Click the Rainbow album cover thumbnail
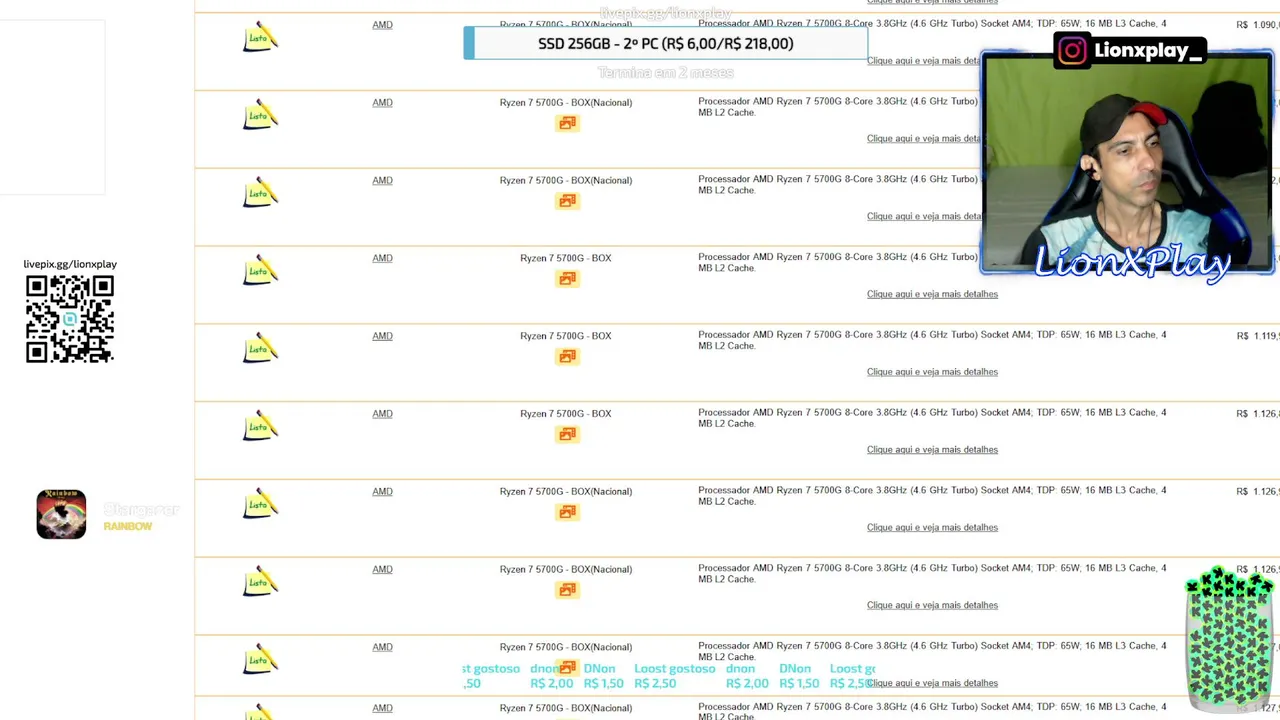Viewport: 1280px width, 720px height. (x=61, y=514)
